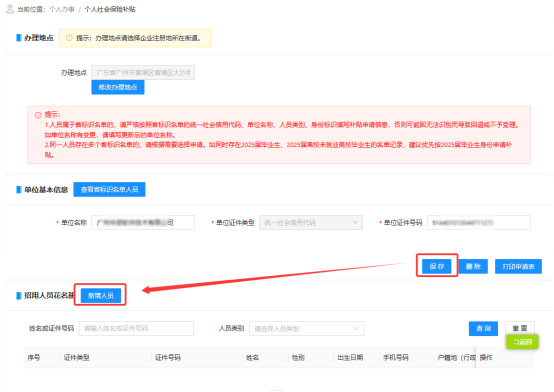The image size is (554, 392).
Task: Click the 查询 button
Action: [483, 328]
